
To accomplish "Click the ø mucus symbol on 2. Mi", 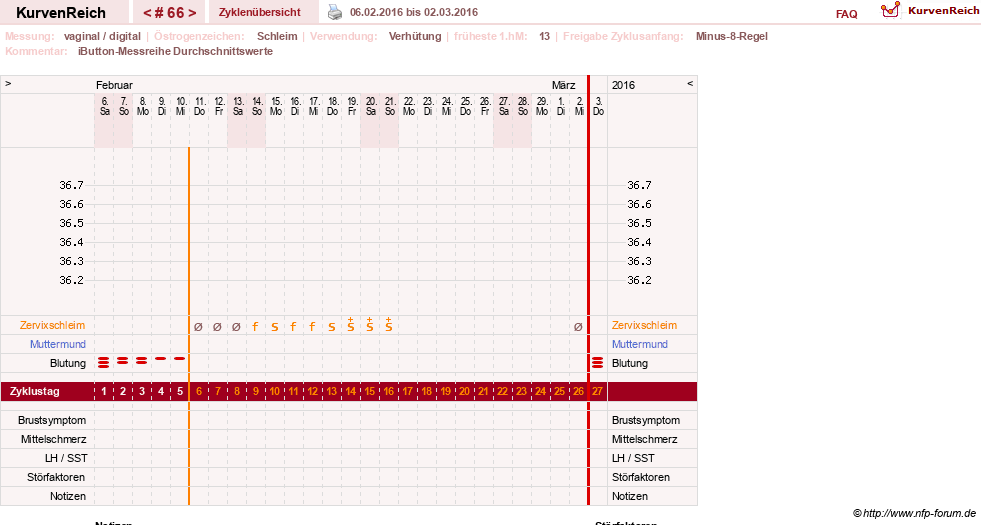I will tap(578, 326).
